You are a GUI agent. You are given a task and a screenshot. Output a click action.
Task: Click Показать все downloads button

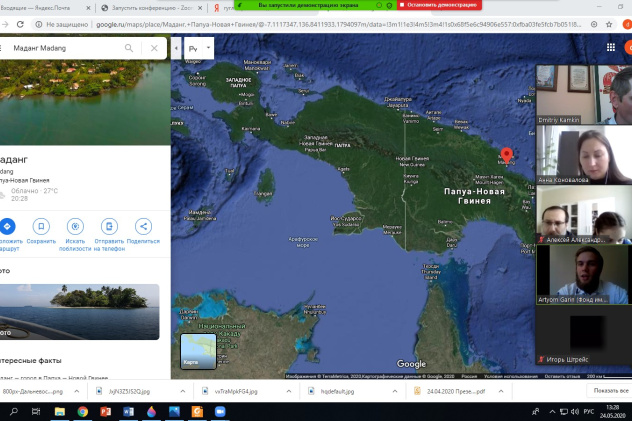pyautogui.click(x=608, y=392)
